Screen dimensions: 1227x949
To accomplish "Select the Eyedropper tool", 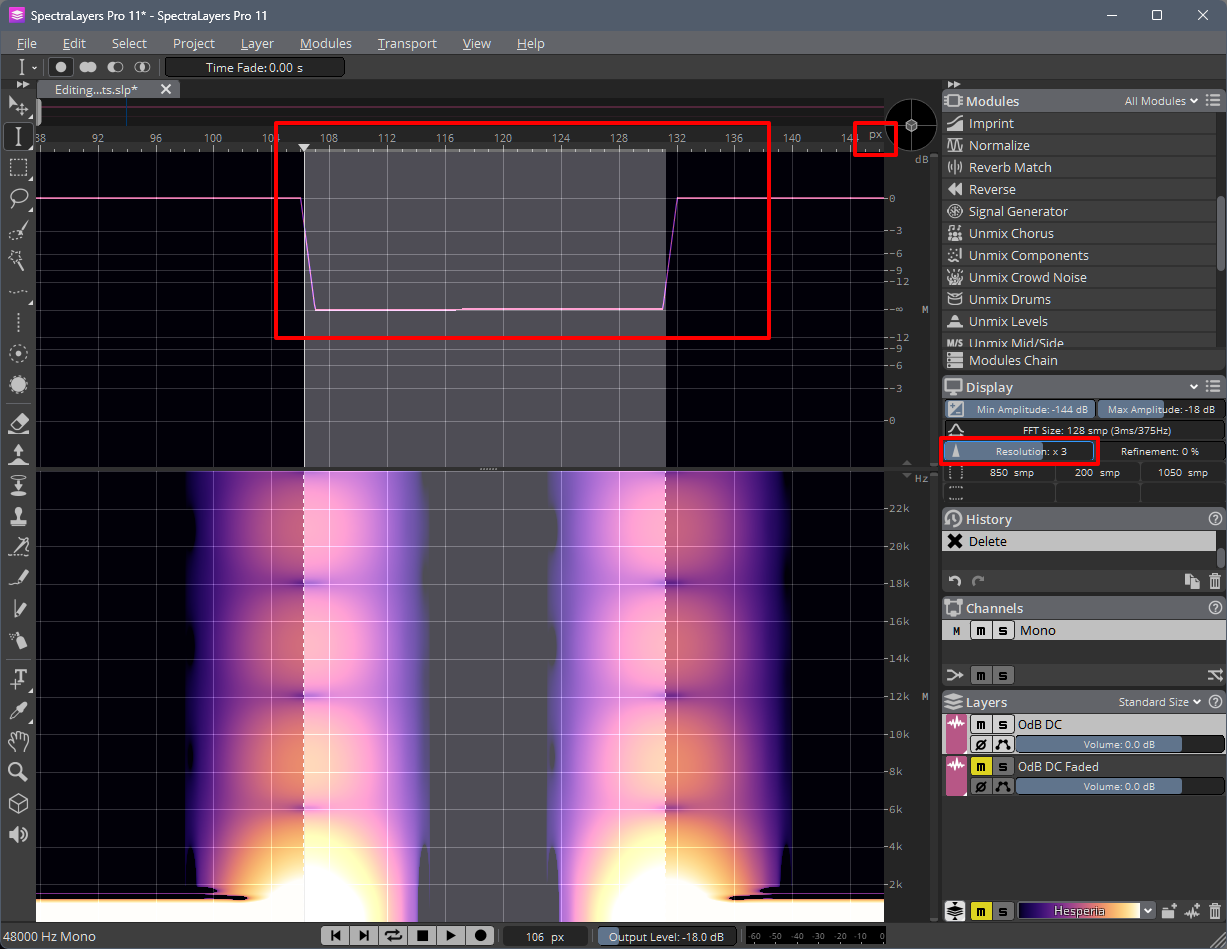I will click(18, 710).
